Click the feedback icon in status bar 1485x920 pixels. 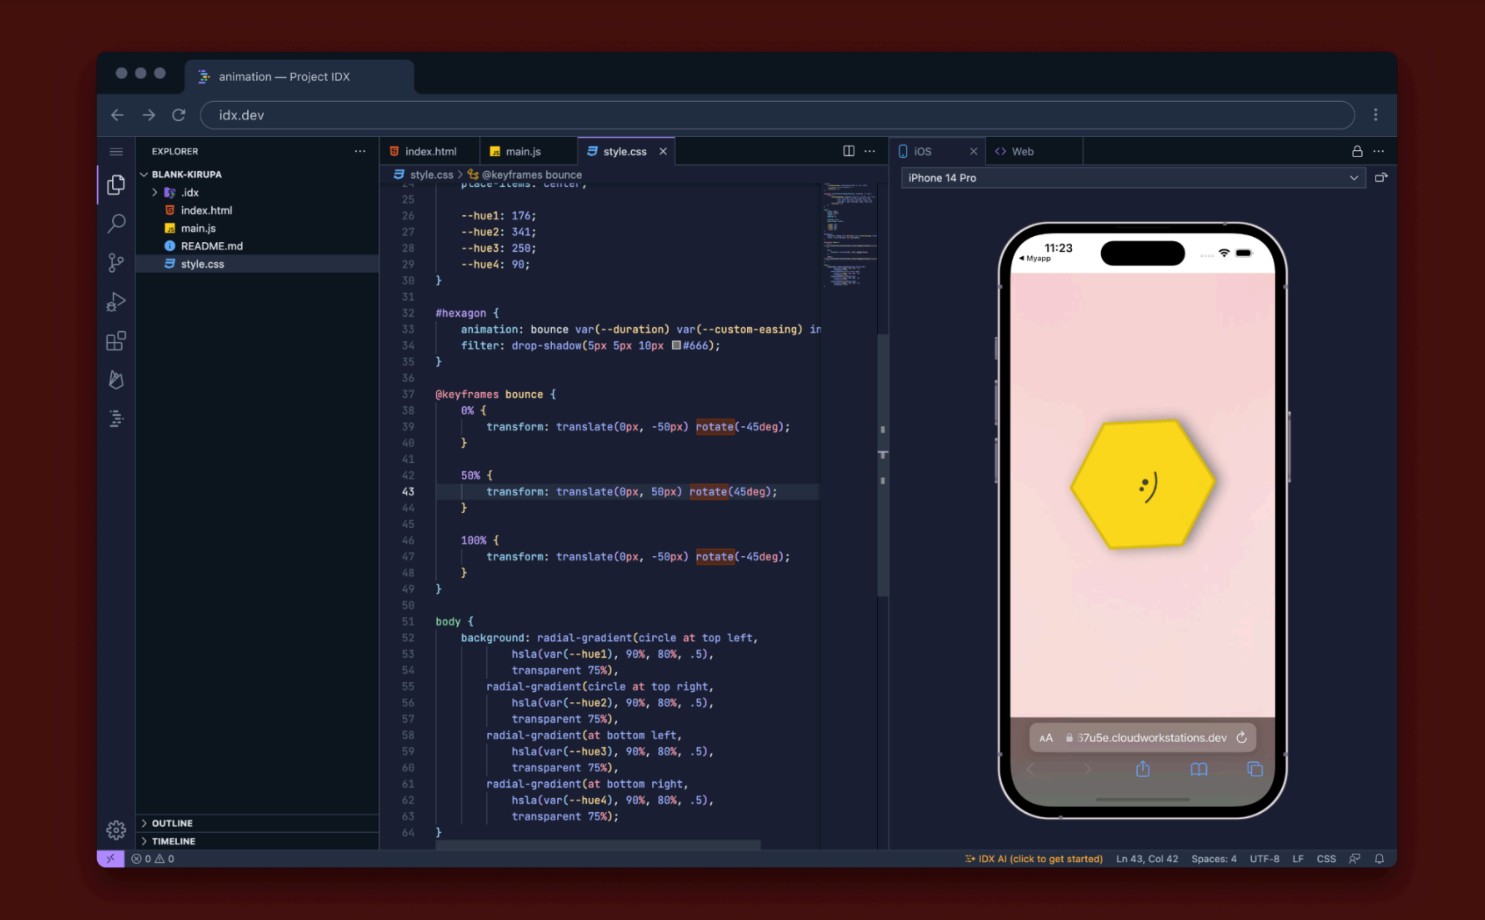click(x=1355, y=858)
